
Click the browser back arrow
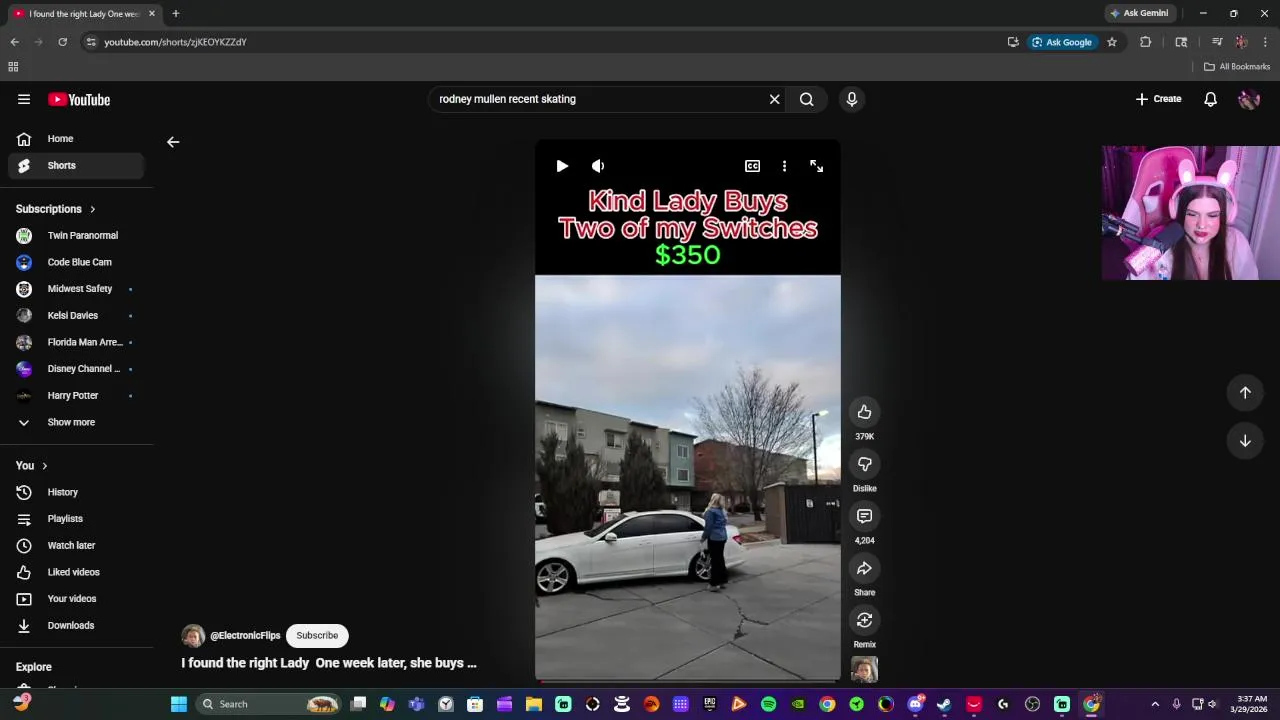(14, 42)
